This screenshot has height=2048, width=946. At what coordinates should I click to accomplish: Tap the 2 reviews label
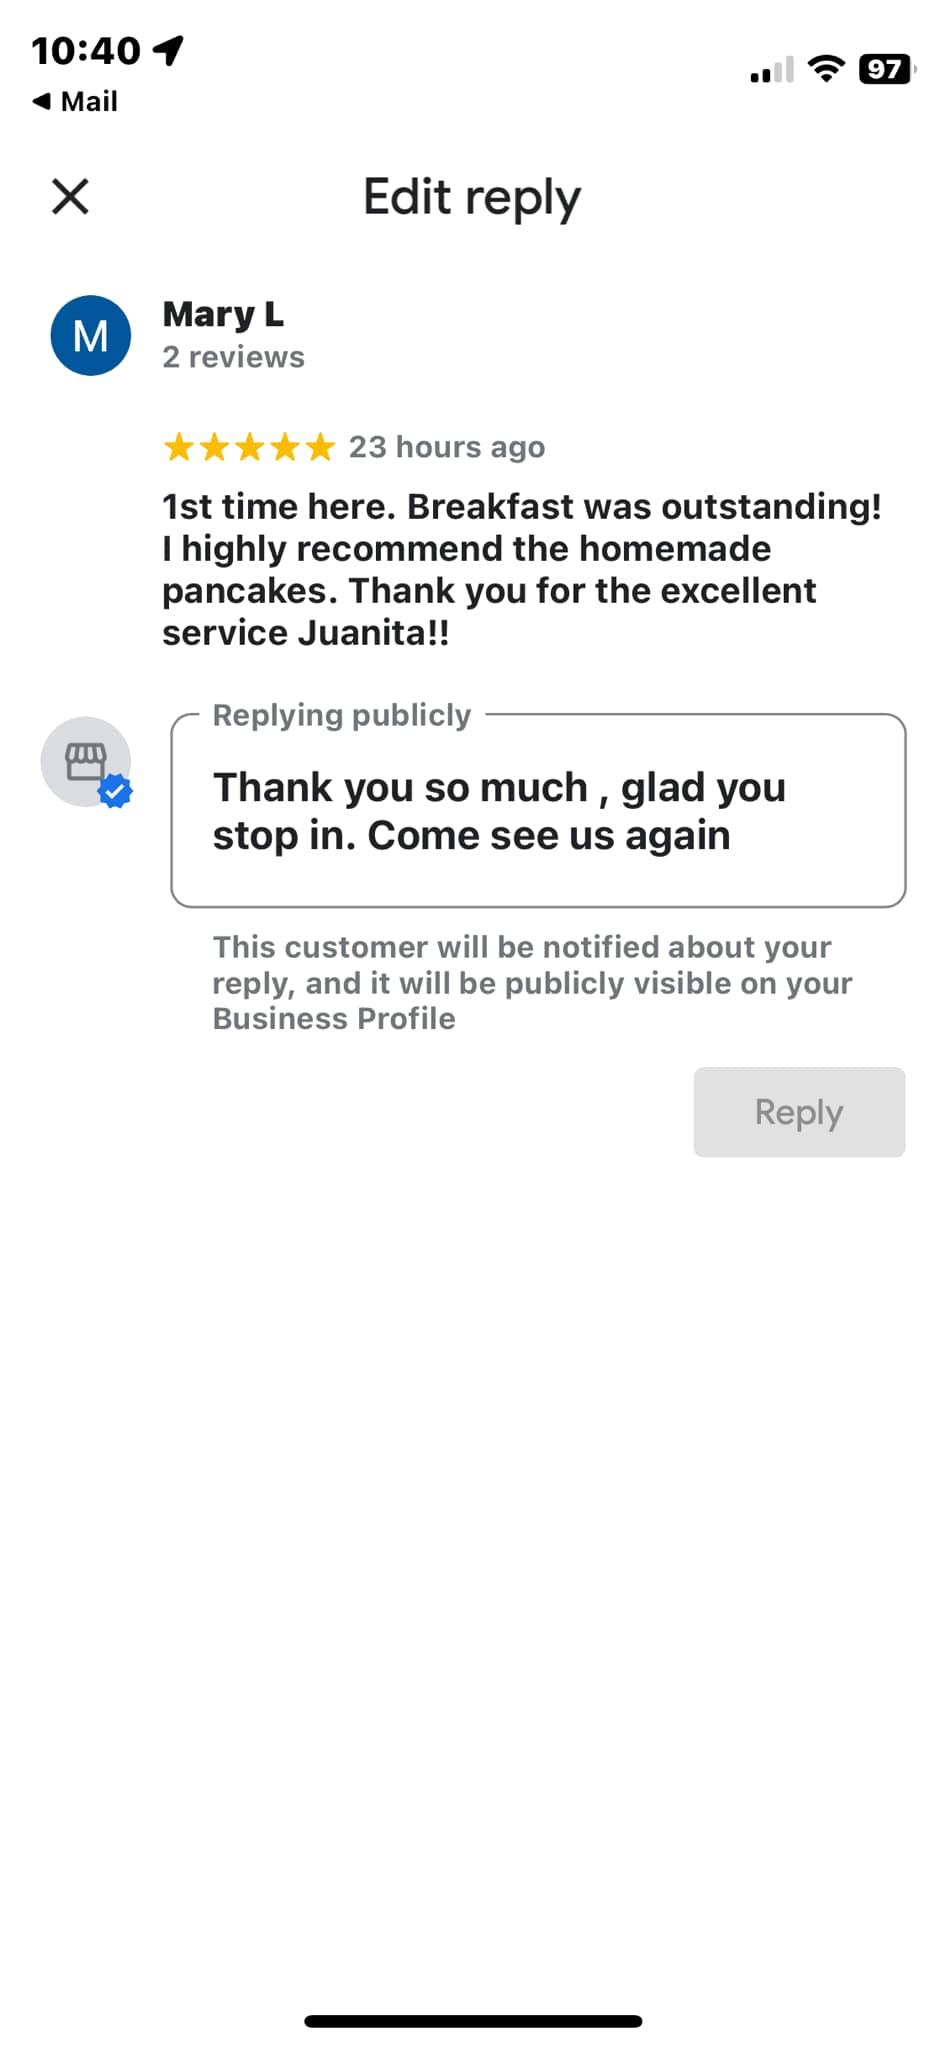(x=234, y=357)
